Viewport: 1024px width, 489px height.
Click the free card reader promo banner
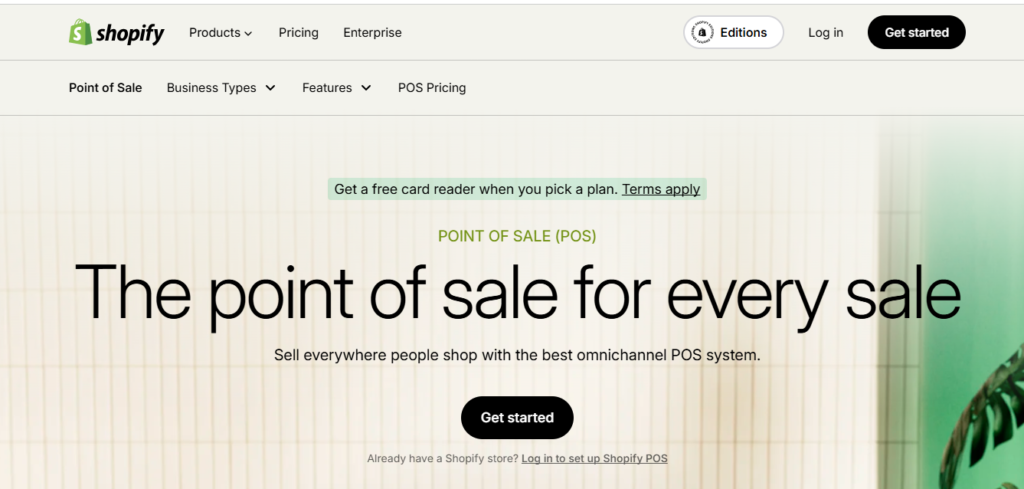tap(517, 189)
